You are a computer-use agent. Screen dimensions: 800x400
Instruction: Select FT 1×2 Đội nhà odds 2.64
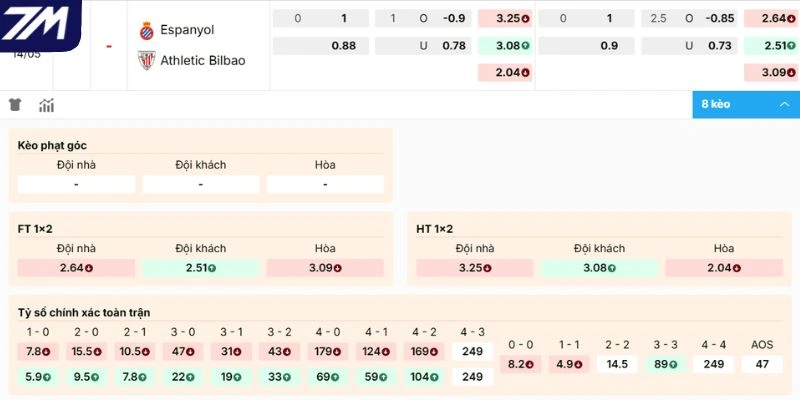76,268
